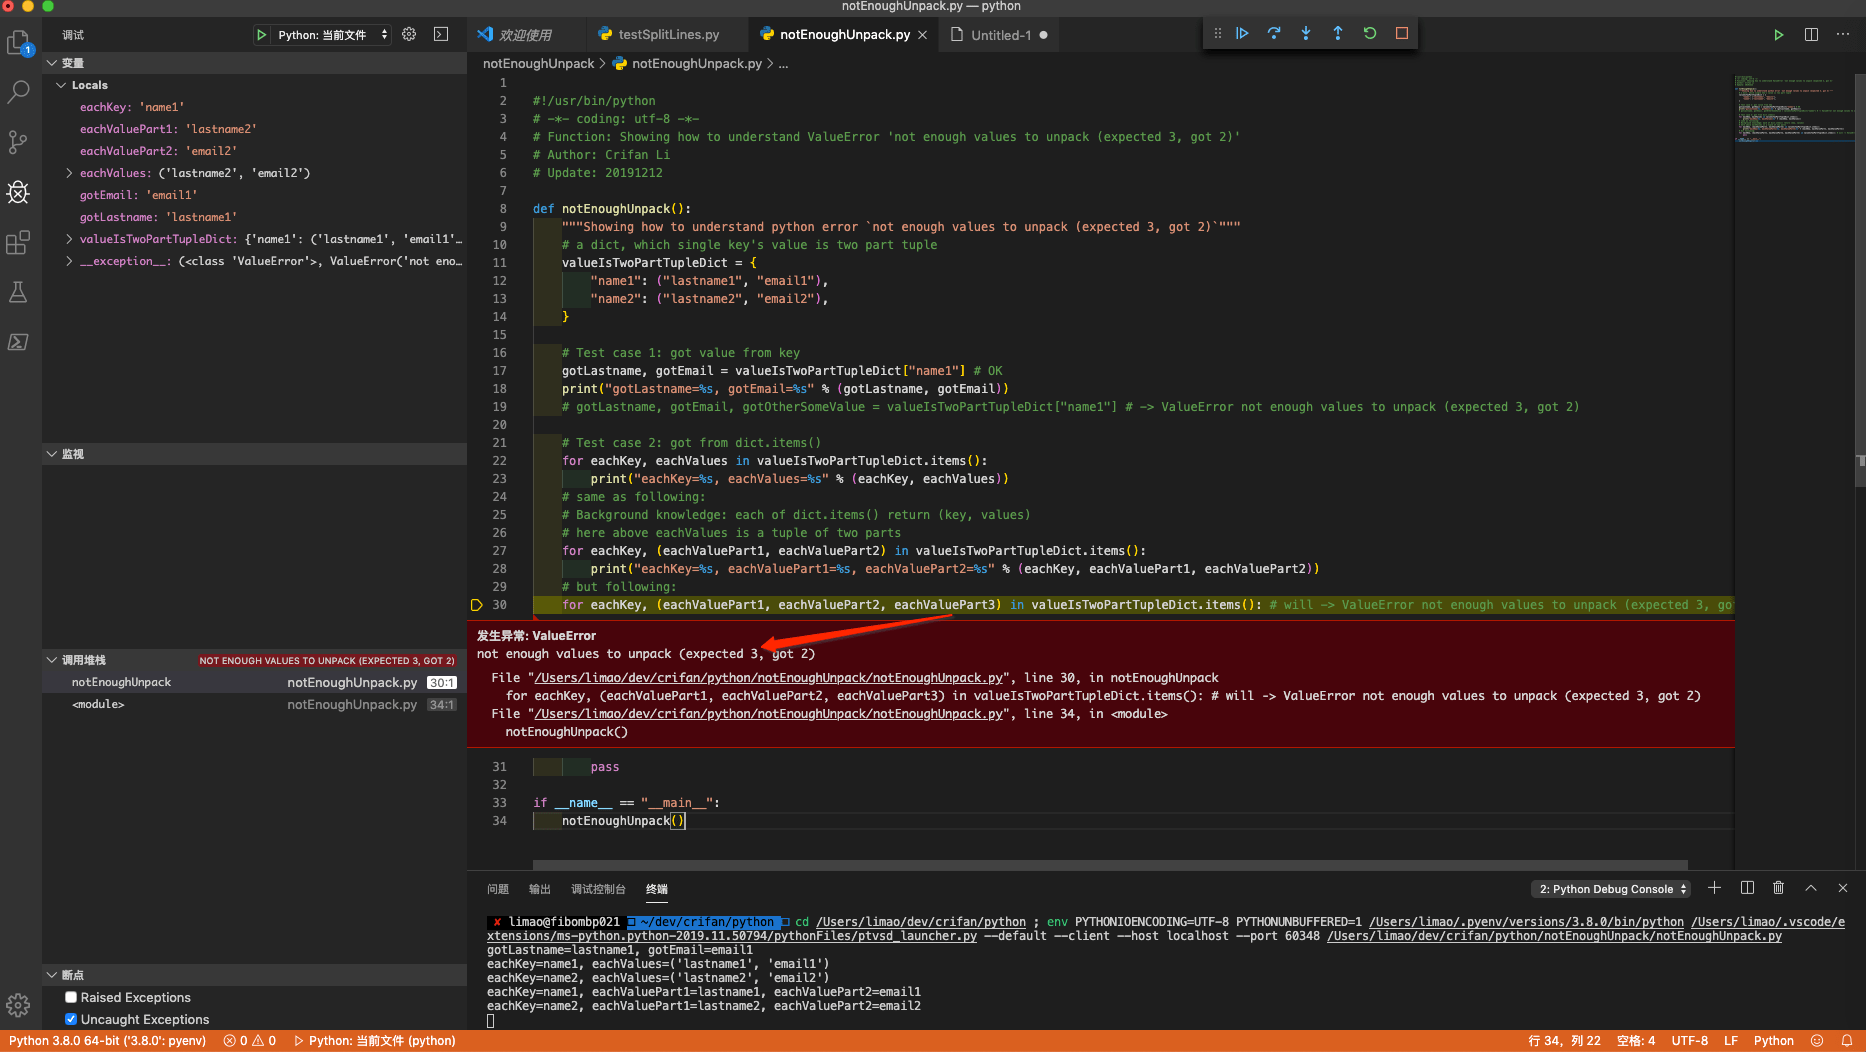
Task: Step over in debug toolbar
Action: [1274, 33]
